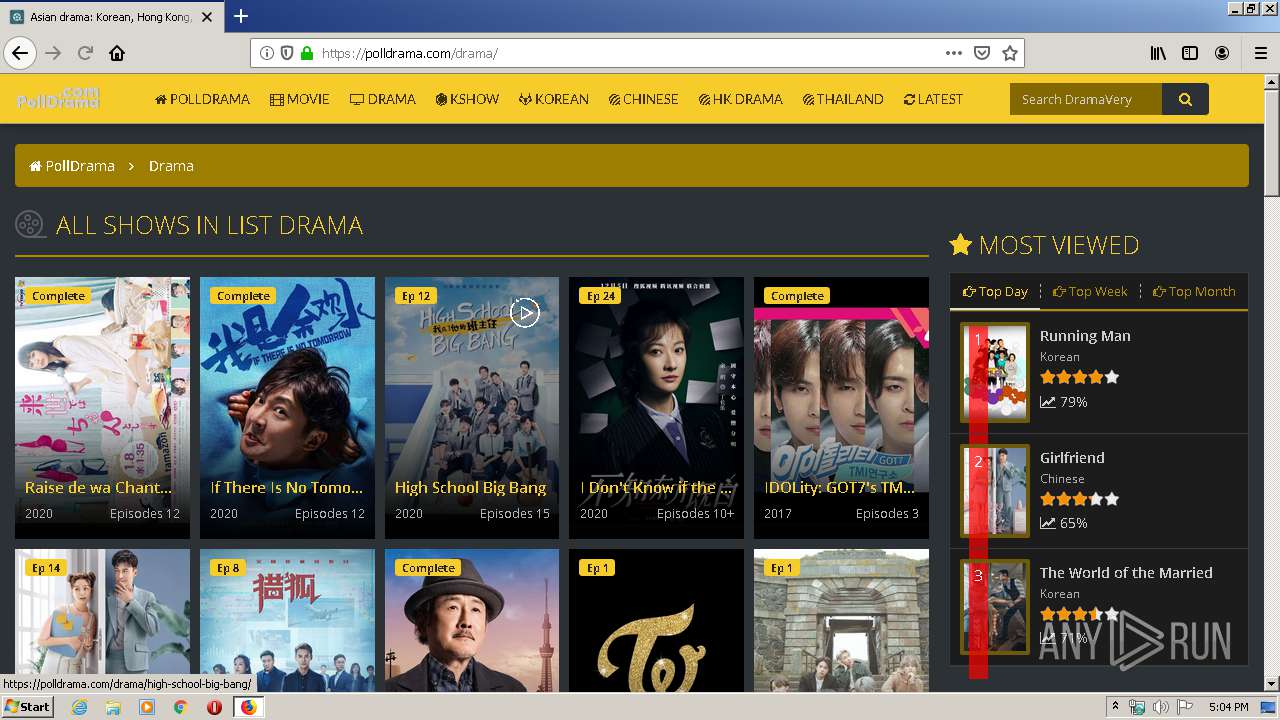
Task: Open the Ep 14 drama poster card
Action: [x=102, y=620]
